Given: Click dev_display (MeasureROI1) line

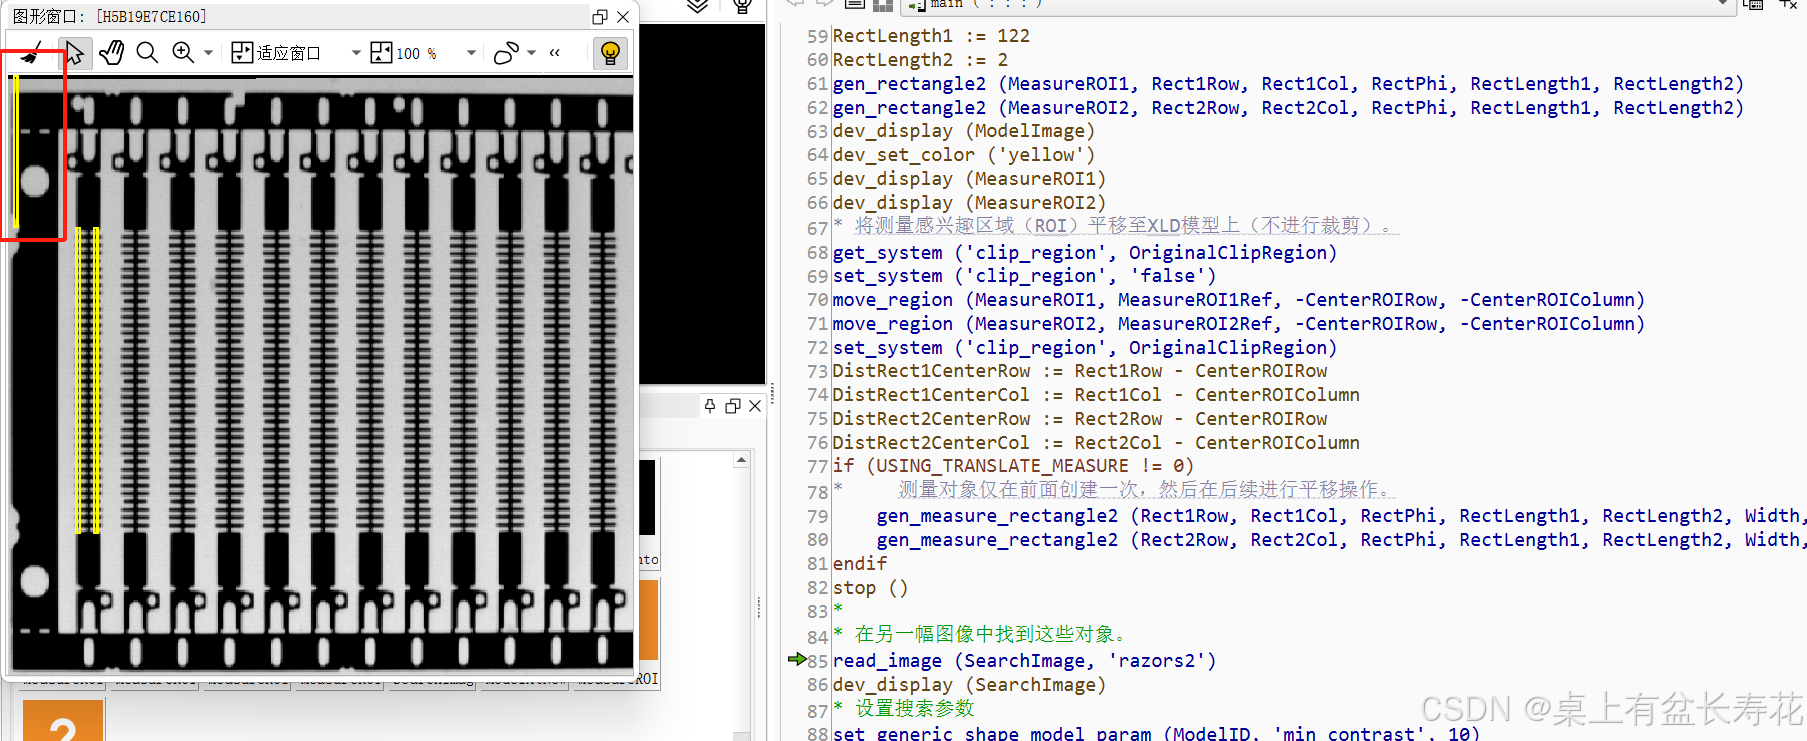Looking at the screenshot, I should pos(969,179).
